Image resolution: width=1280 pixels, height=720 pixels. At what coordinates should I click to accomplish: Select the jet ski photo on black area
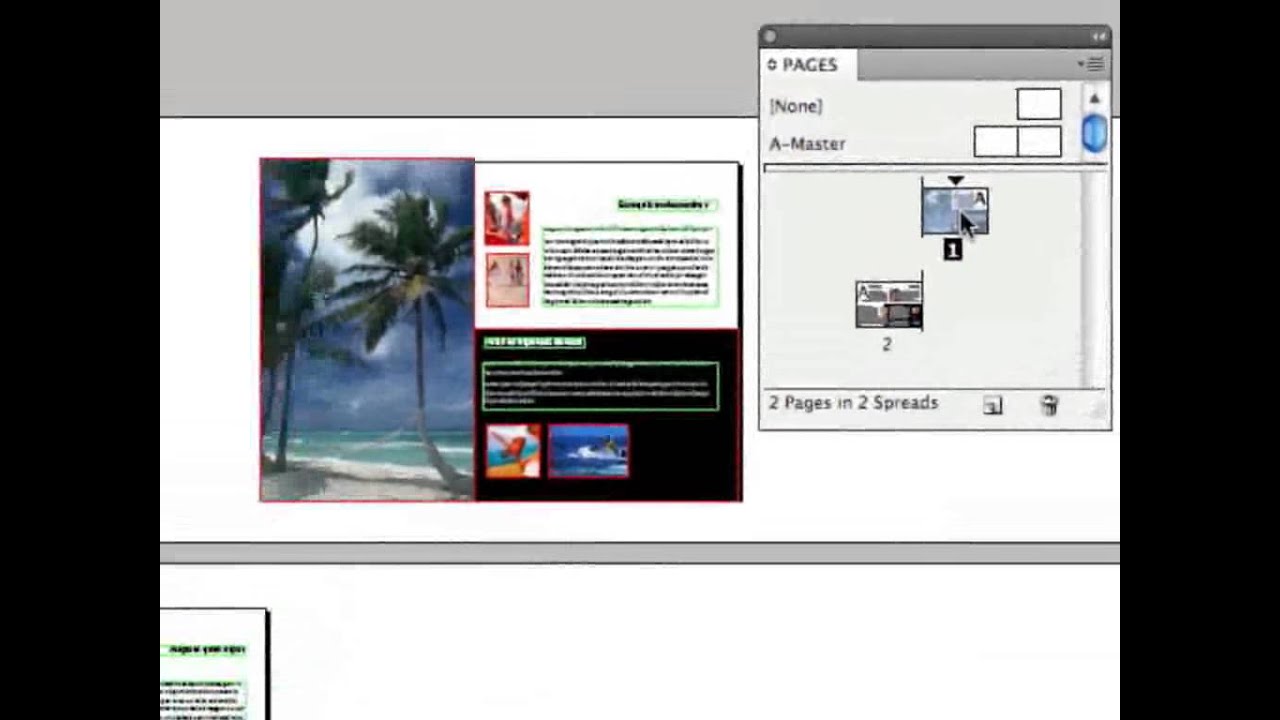point(589,450)
